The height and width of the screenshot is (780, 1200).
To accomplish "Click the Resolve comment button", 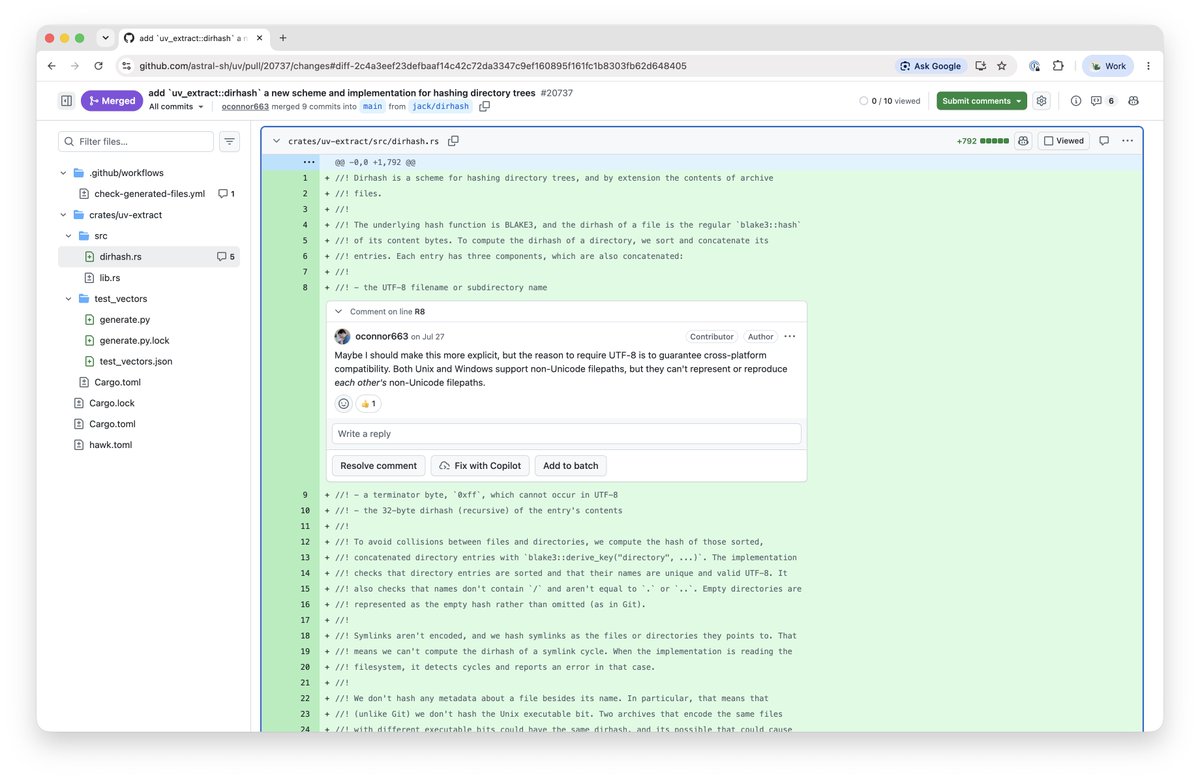I will [378, 466].
